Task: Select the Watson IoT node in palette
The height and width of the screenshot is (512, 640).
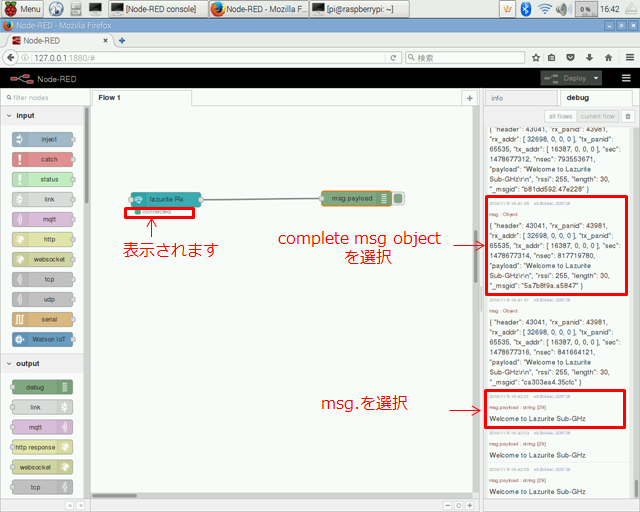Action: click(x=43, y=339)
